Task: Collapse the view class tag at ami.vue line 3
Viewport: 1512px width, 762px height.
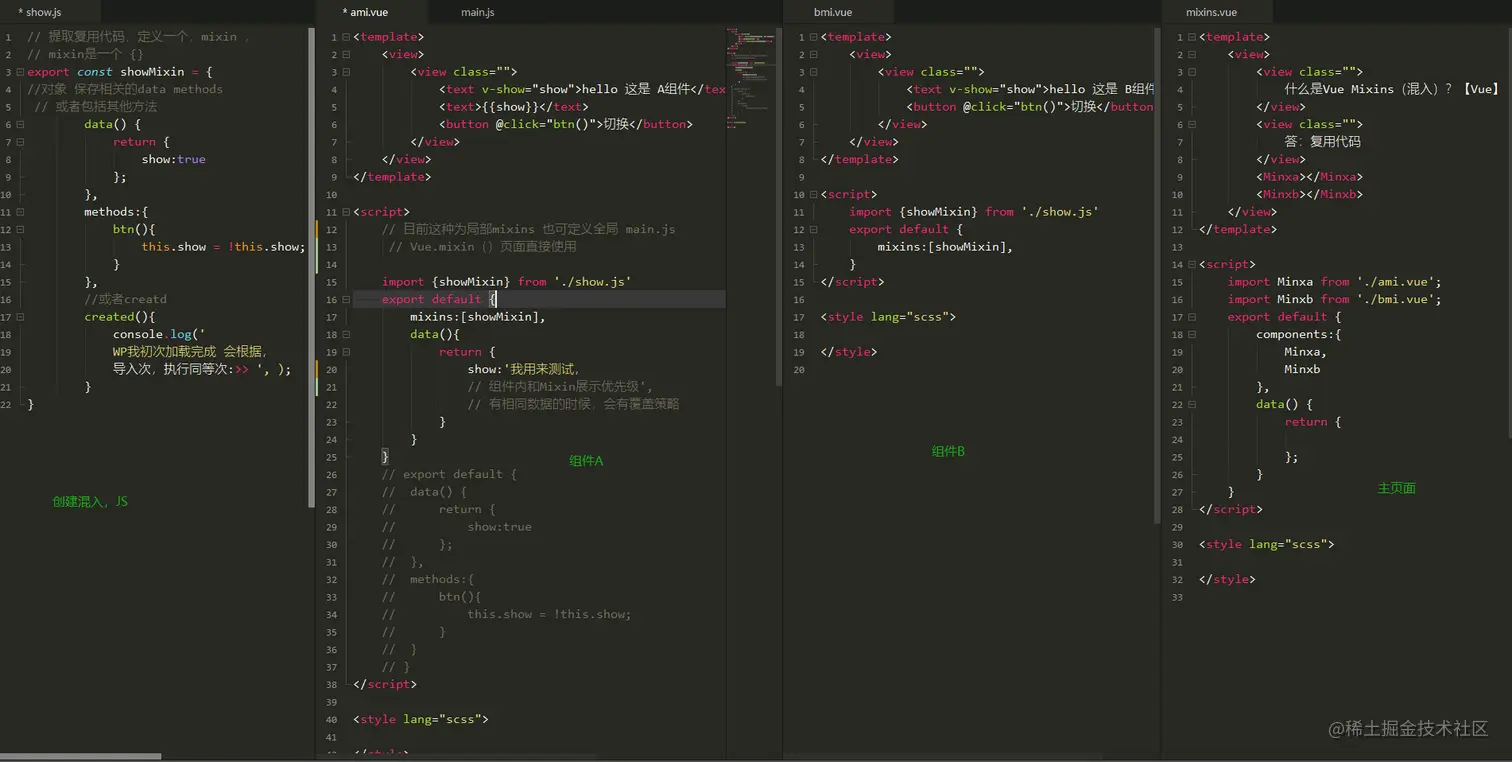Action: 346,72
